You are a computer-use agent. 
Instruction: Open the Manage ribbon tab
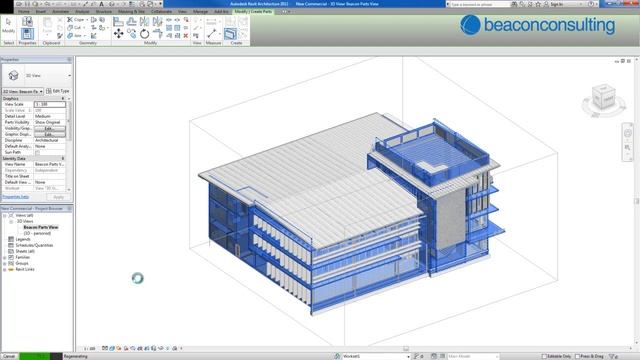click(x=200, y=11)
